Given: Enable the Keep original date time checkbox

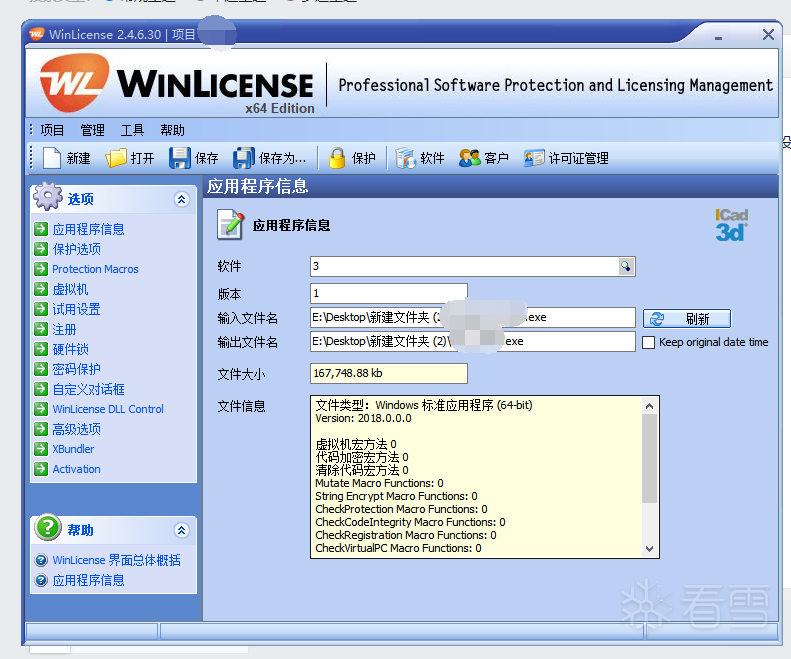Looking at the screenshot, I should tap(648, 343).
